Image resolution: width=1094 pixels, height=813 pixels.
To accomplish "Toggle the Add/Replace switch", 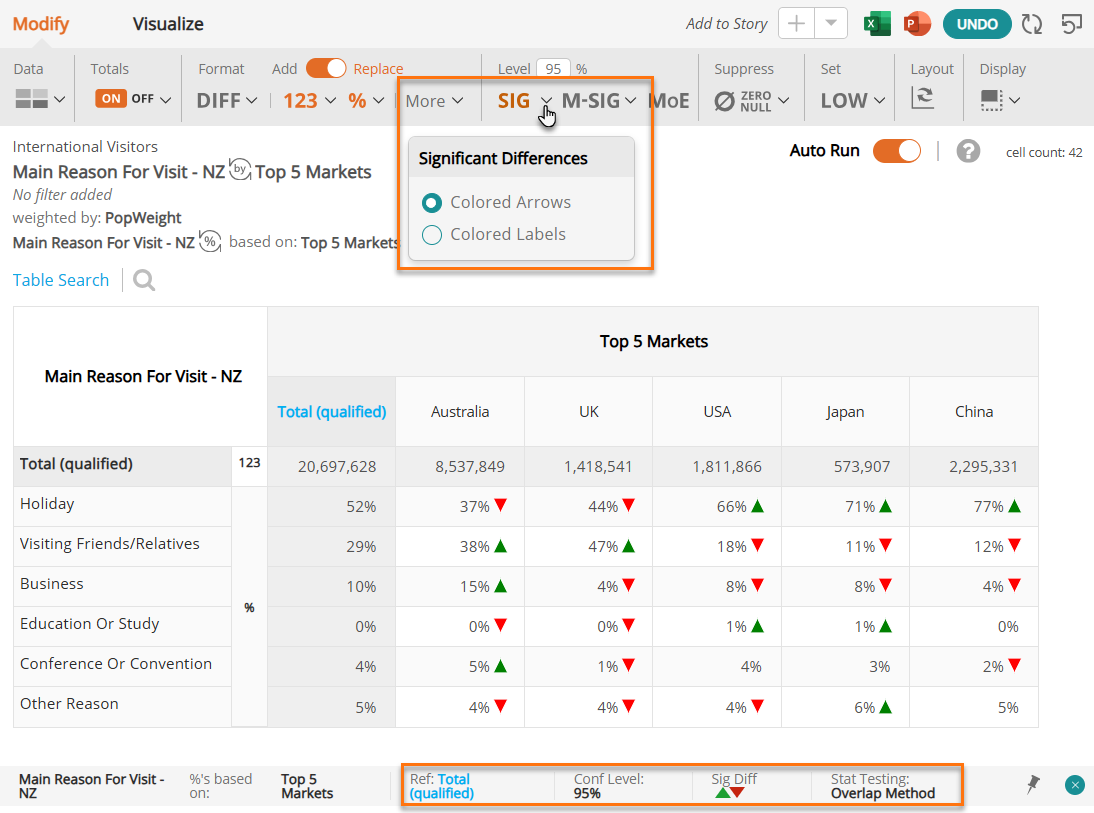I will click(x=326, y=68).
